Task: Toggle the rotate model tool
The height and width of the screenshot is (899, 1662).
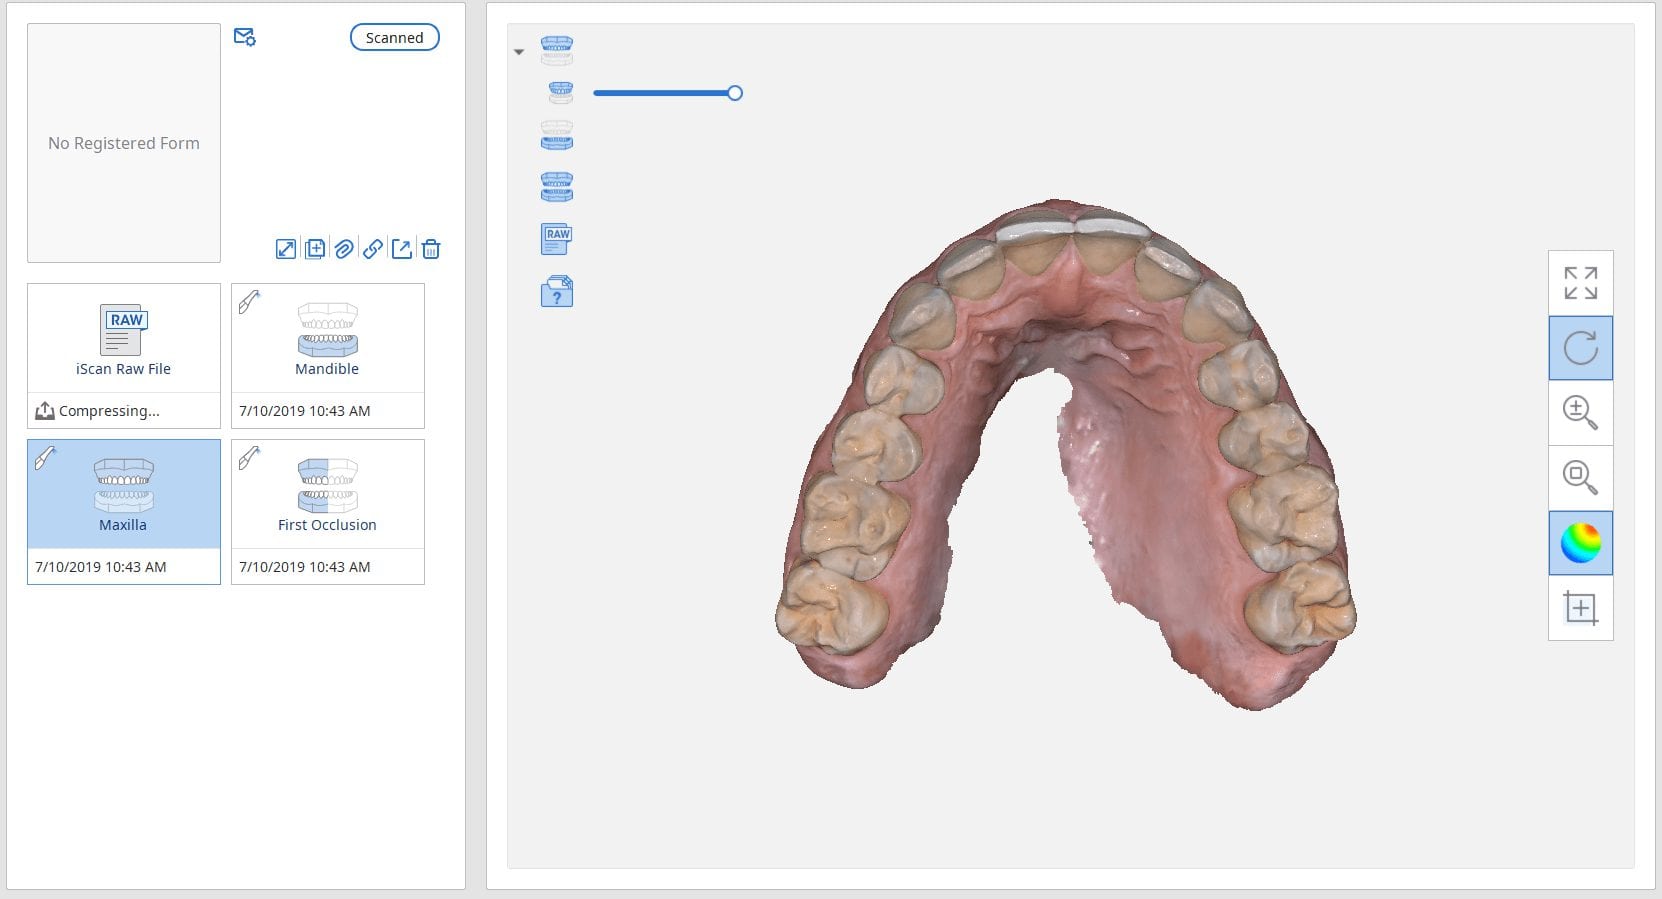Action: [1580, 348]
